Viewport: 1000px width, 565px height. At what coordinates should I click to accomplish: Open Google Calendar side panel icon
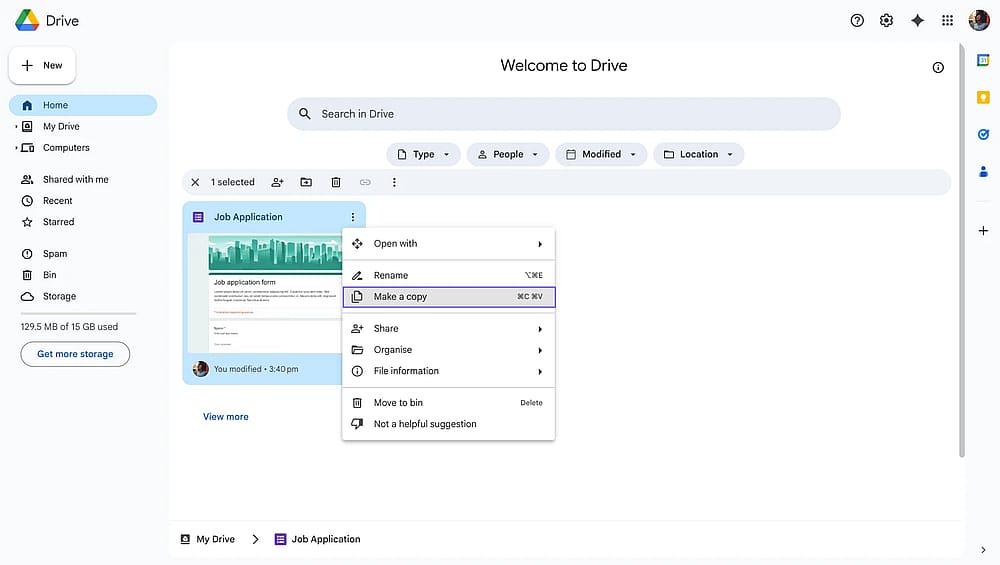[x=983, y=61]
